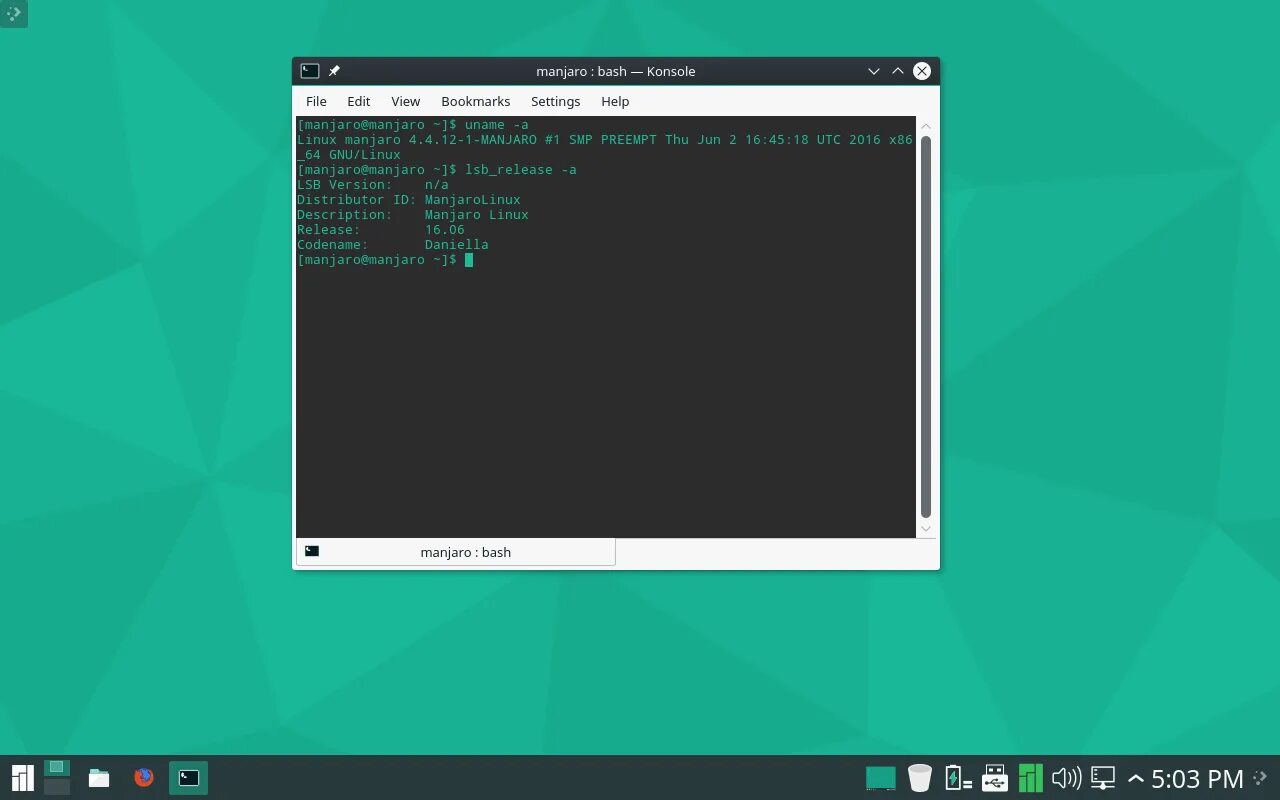Click the 'Daniella' codename value
The width and height of the screenshot is (1280, 800).
456,245
